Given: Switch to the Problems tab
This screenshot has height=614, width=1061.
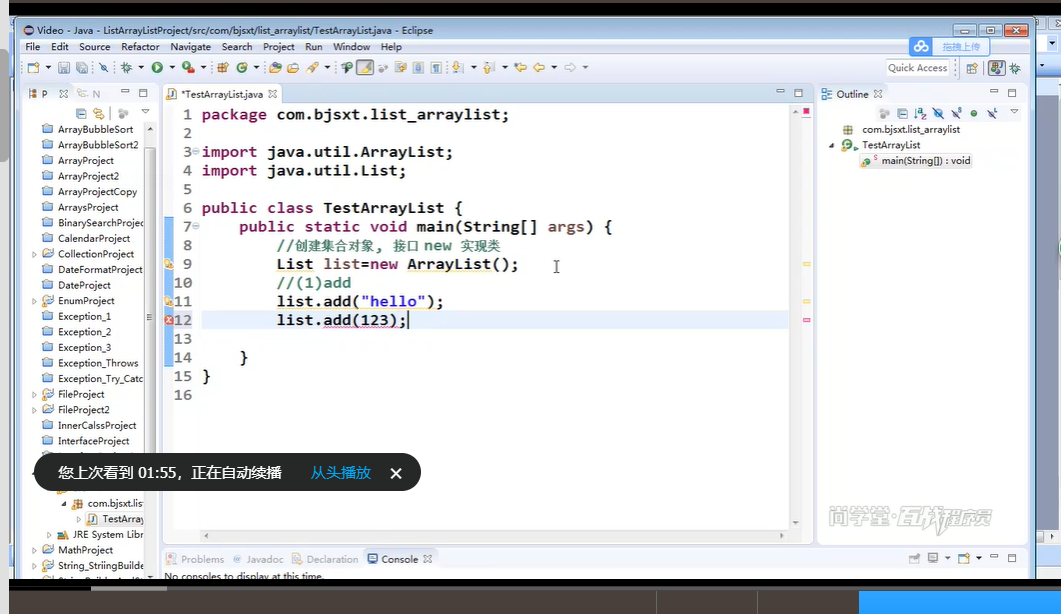Looking at the screenshot, I should point(196,559).
